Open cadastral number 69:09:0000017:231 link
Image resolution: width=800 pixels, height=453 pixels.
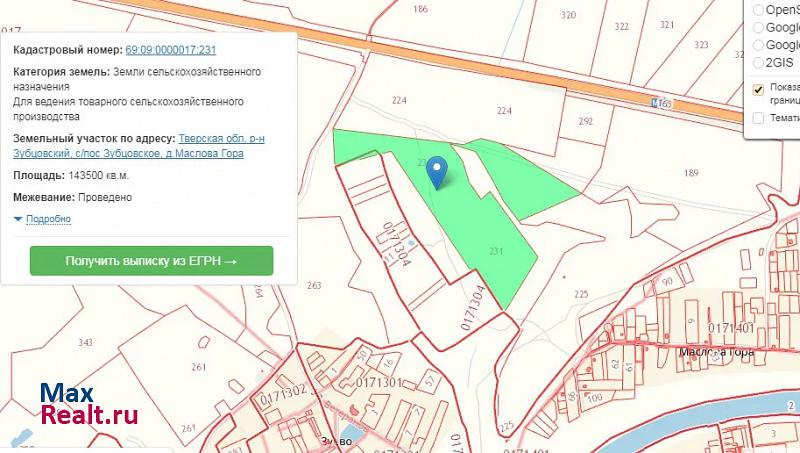(170, 50)
